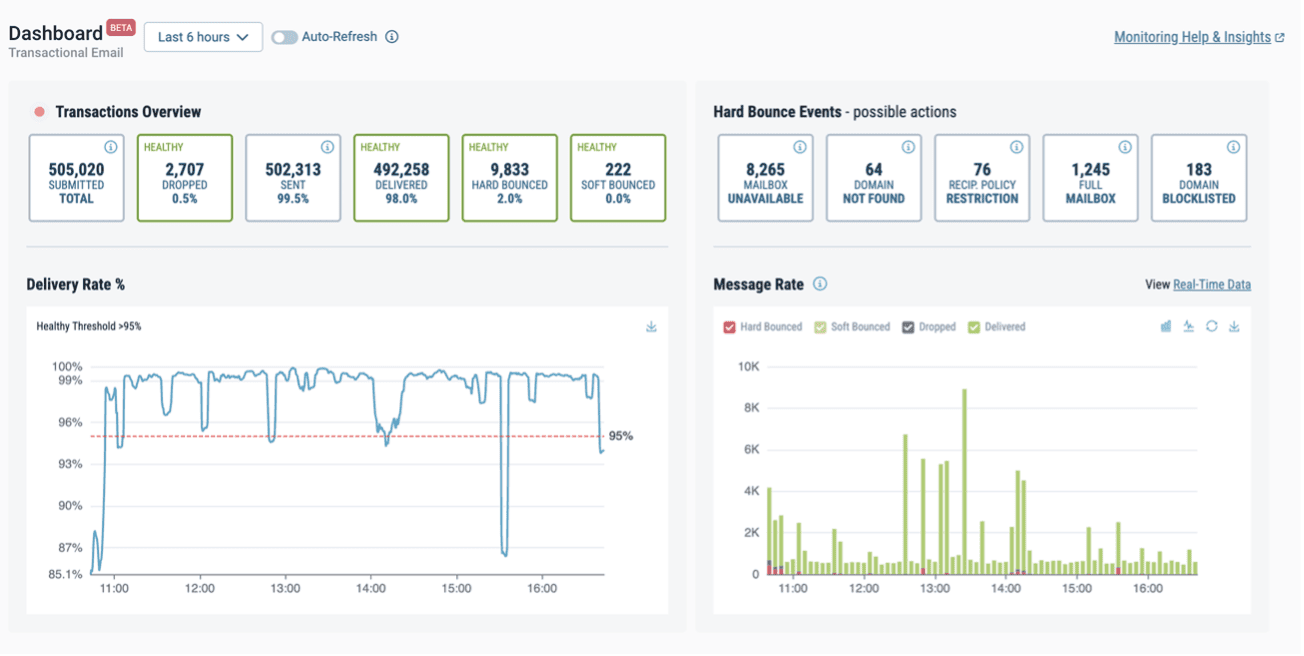Select the Delivered 492,258 card
1304x656 pixels.
(x=401, y=178)
